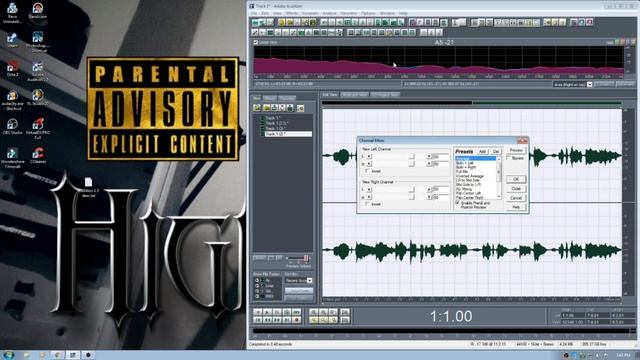
Task: Click the Fast Forward transport button
Action: click(x=277, y=320)
